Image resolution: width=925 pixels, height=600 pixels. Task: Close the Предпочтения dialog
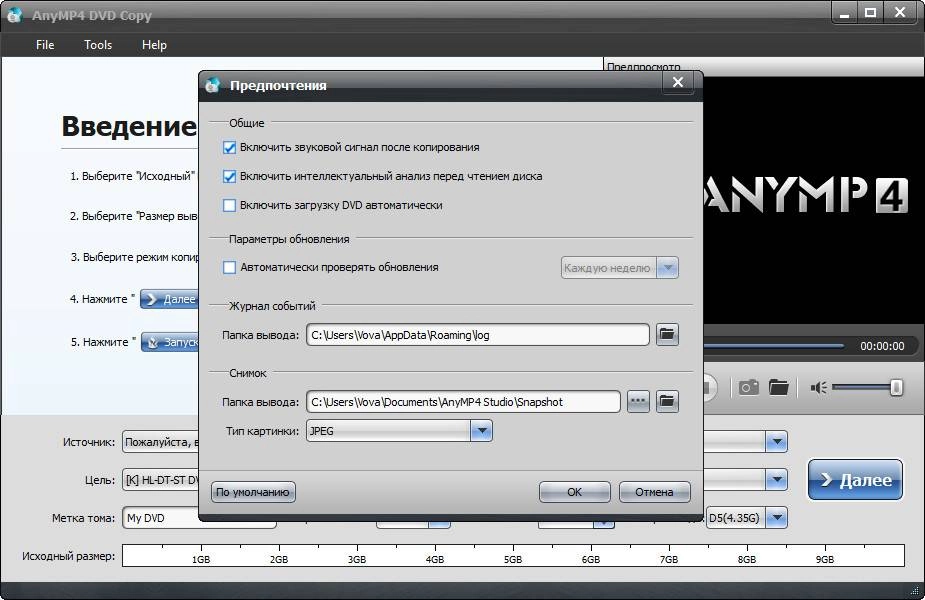point(678,83)
